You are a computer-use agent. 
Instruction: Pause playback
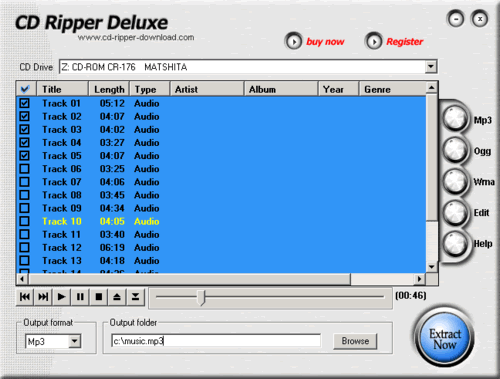[x=80, y=297]
